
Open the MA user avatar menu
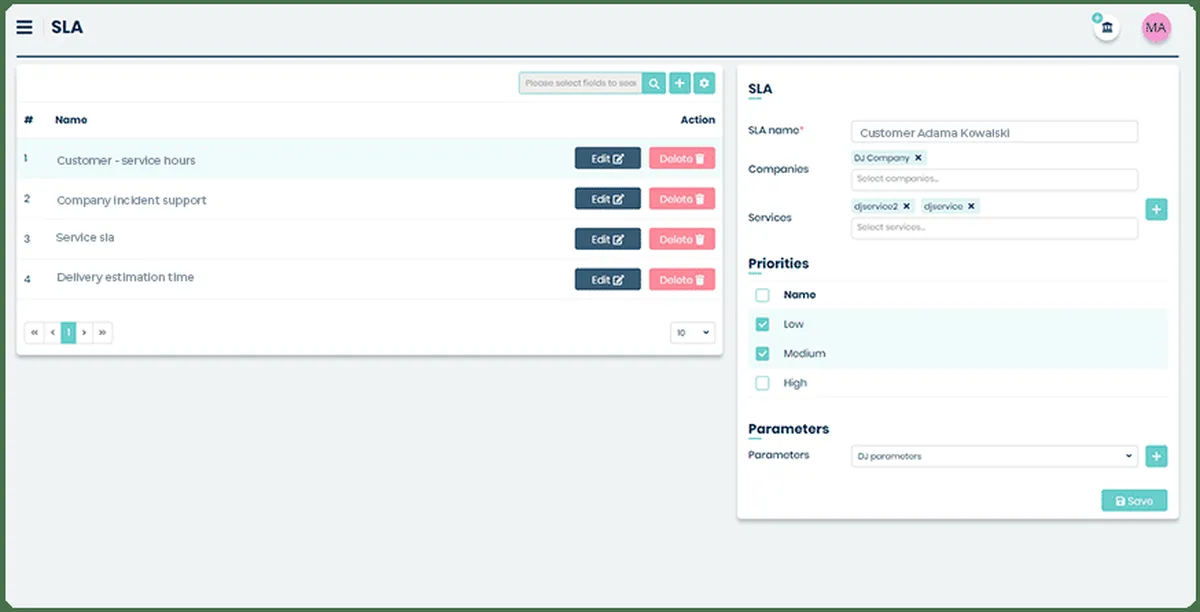1156,28
